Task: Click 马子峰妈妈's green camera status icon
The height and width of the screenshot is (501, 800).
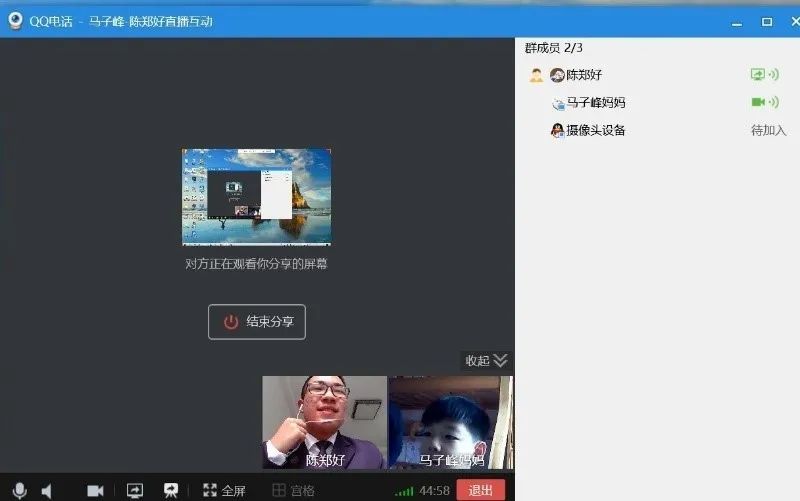Action: click(758, 102)
